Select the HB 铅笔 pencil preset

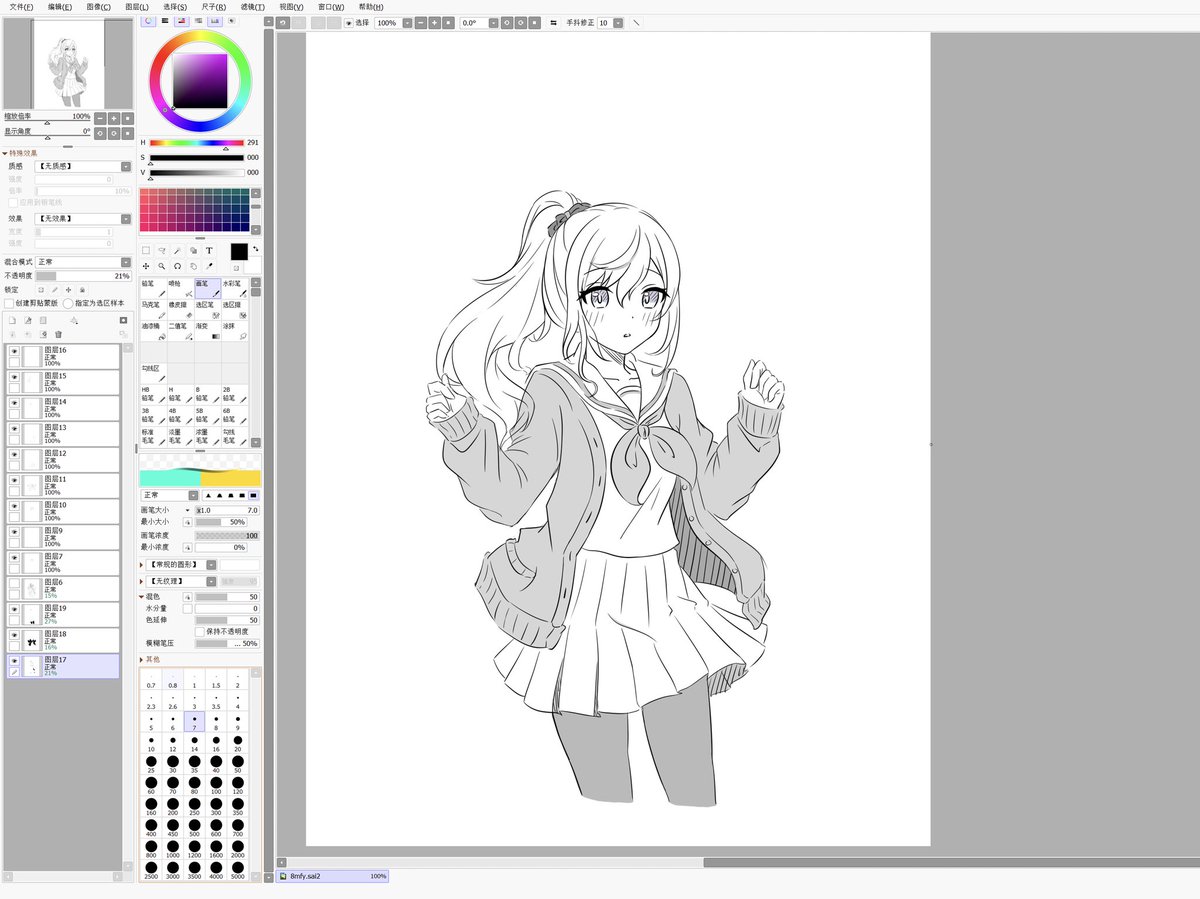coord(153,394)
